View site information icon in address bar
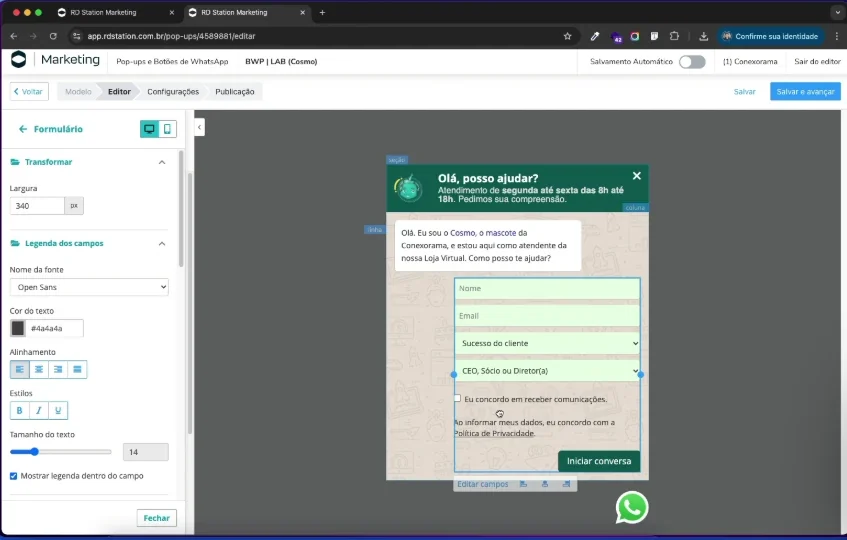 77,36
